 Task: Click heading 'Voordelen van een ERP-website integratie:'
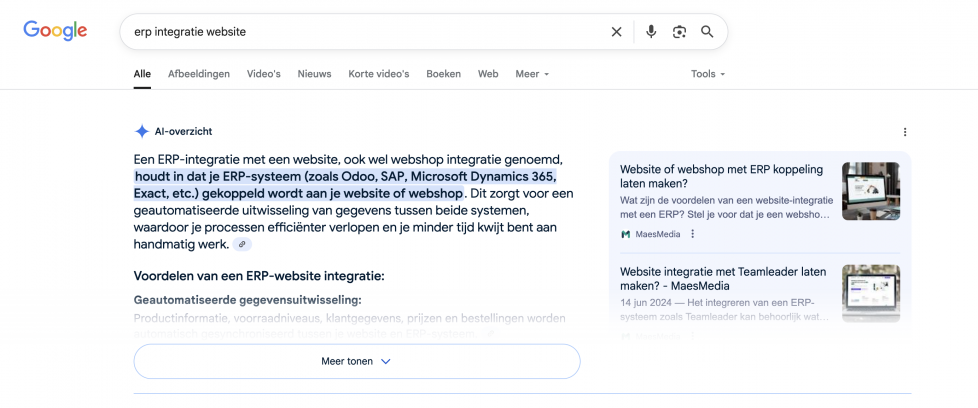tap(259, 276)
